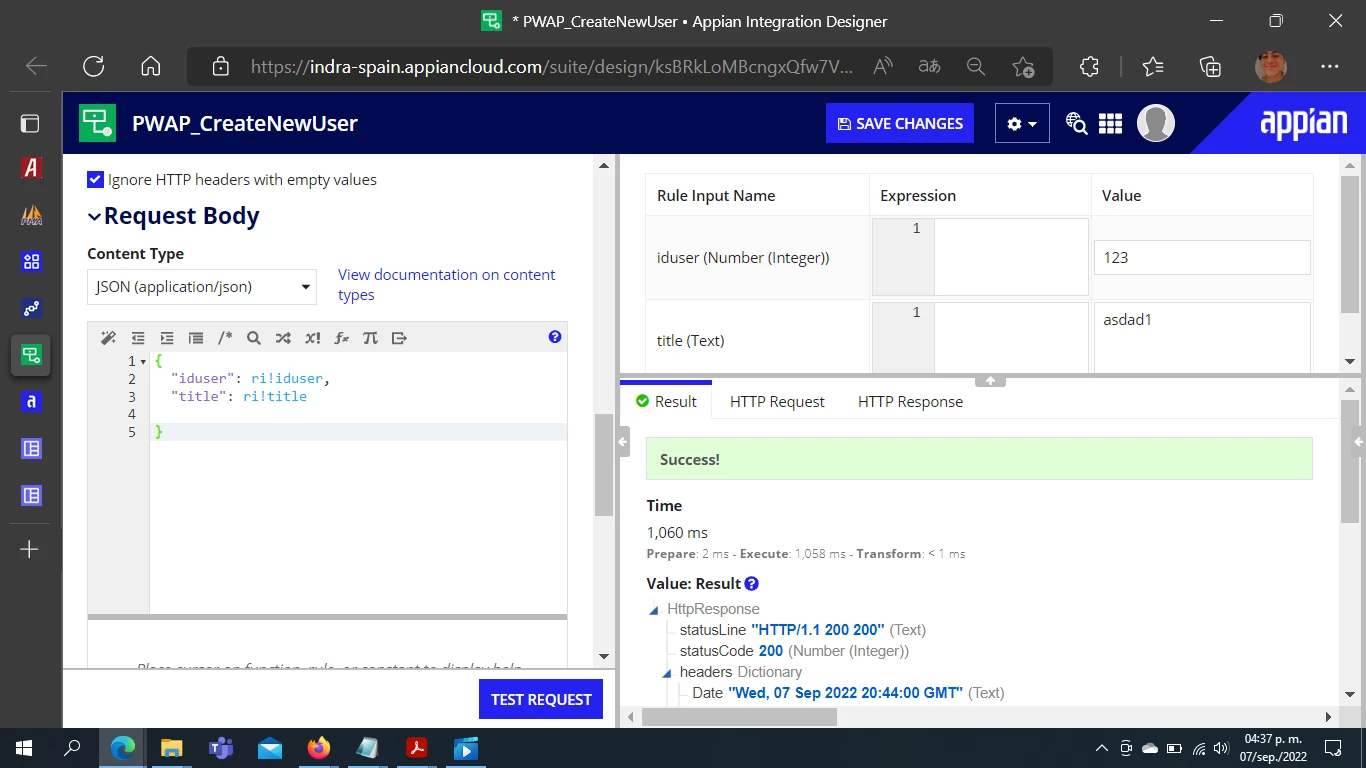Click the outdent icon in editor toolbar
The width and height of the screenshot is (1366, 768).
[x=138, y=338]
